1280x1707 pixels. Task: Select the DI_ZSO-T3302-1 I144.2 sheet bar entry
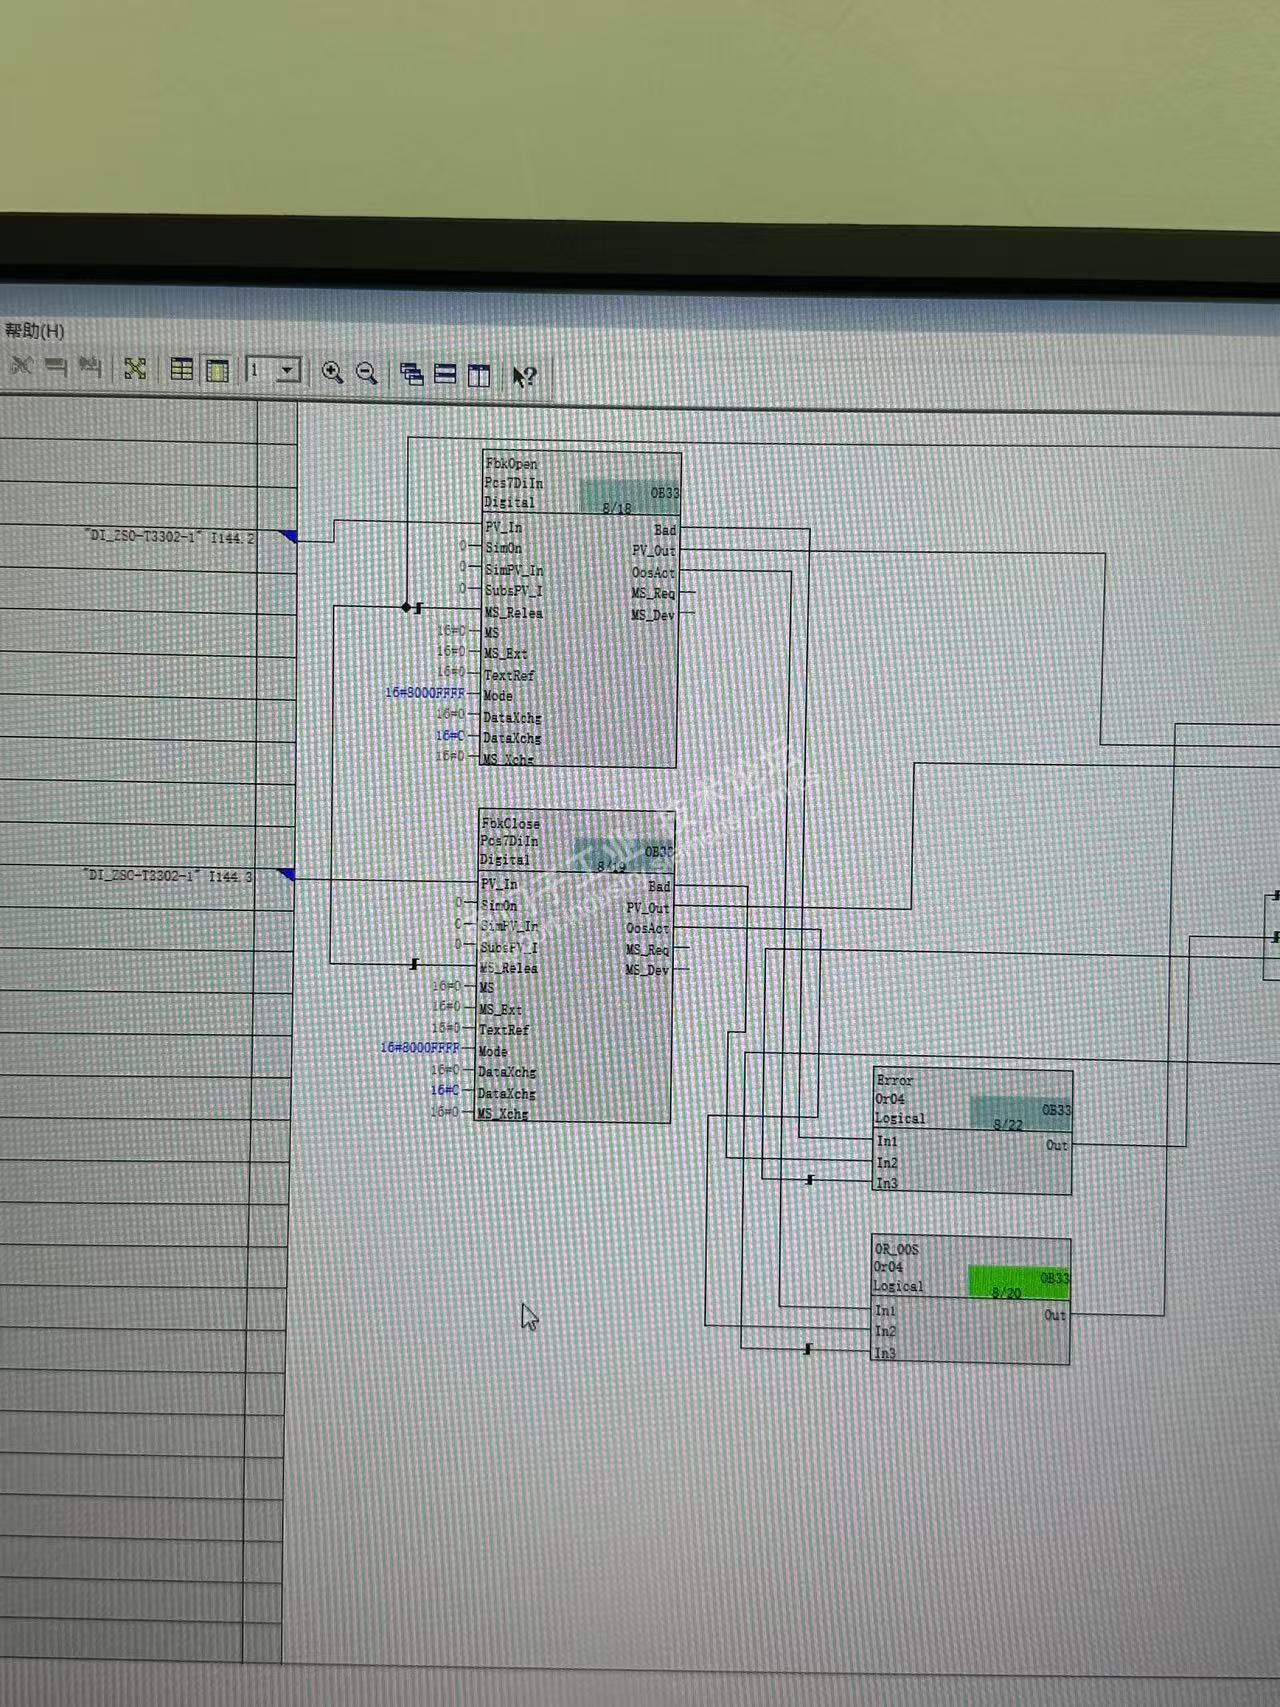(170, 537)
